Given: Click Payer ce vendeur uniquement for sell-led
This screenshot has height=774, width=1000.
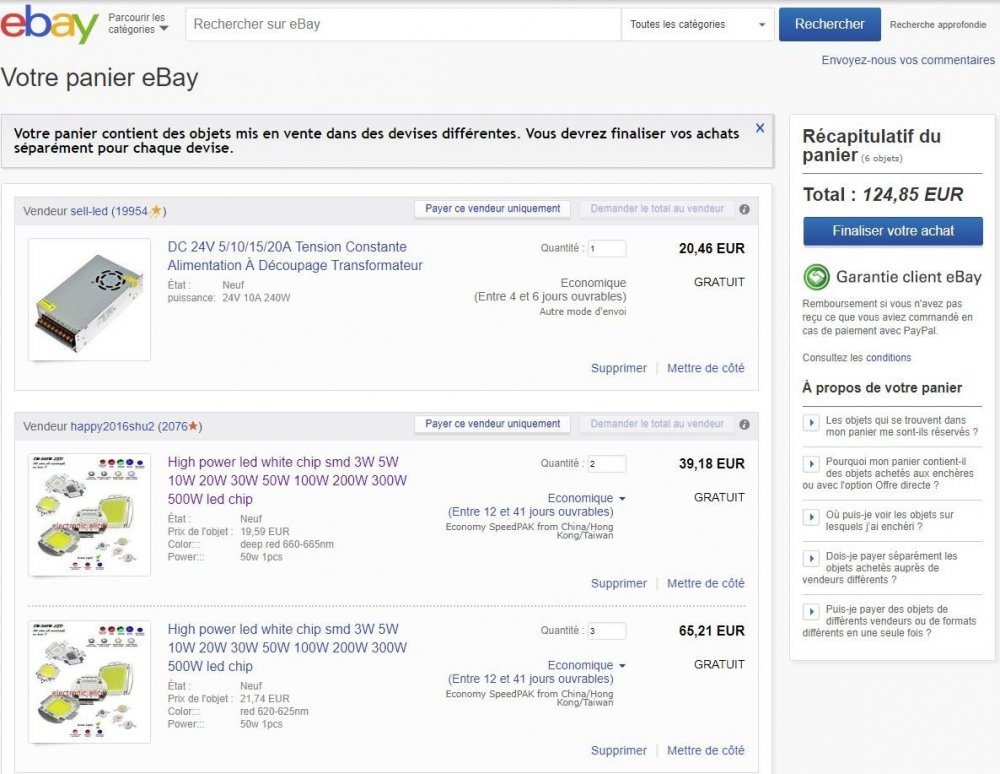Looking at the screenshot, I should click(x=492, y=208).
